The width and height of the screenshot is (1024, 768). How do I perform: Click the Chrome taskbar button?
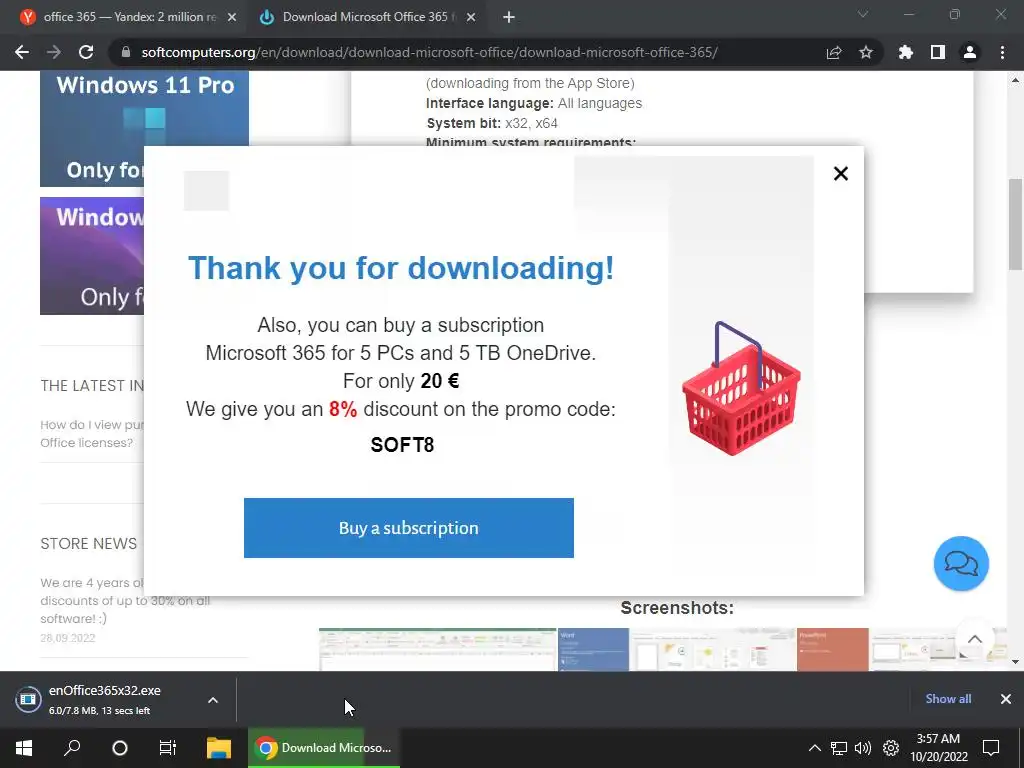[324, 748]
